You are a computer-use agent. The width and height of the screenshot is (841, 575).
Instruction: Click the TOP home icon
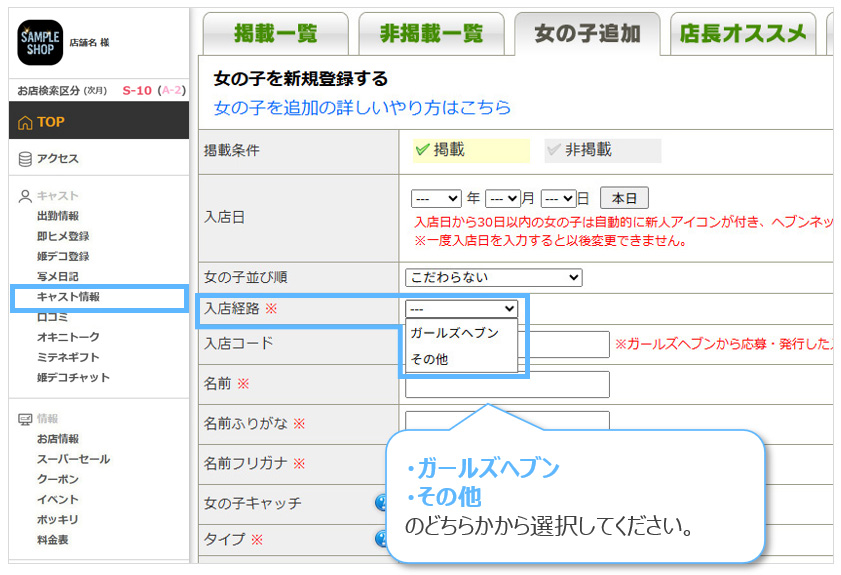click(x=25, y=122)
